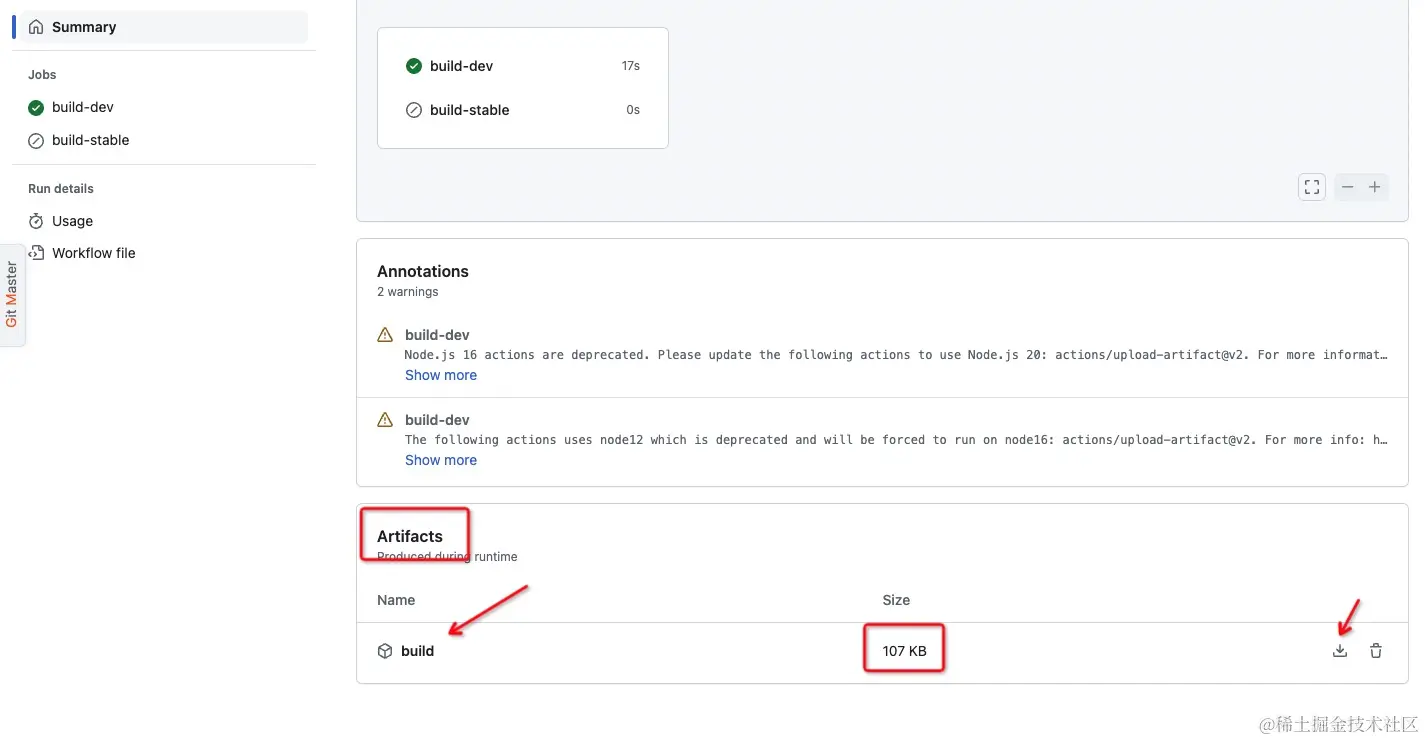Open build-stable job in workflow graph
This screenshot has height=741, width=1425.
pos(469,110)
